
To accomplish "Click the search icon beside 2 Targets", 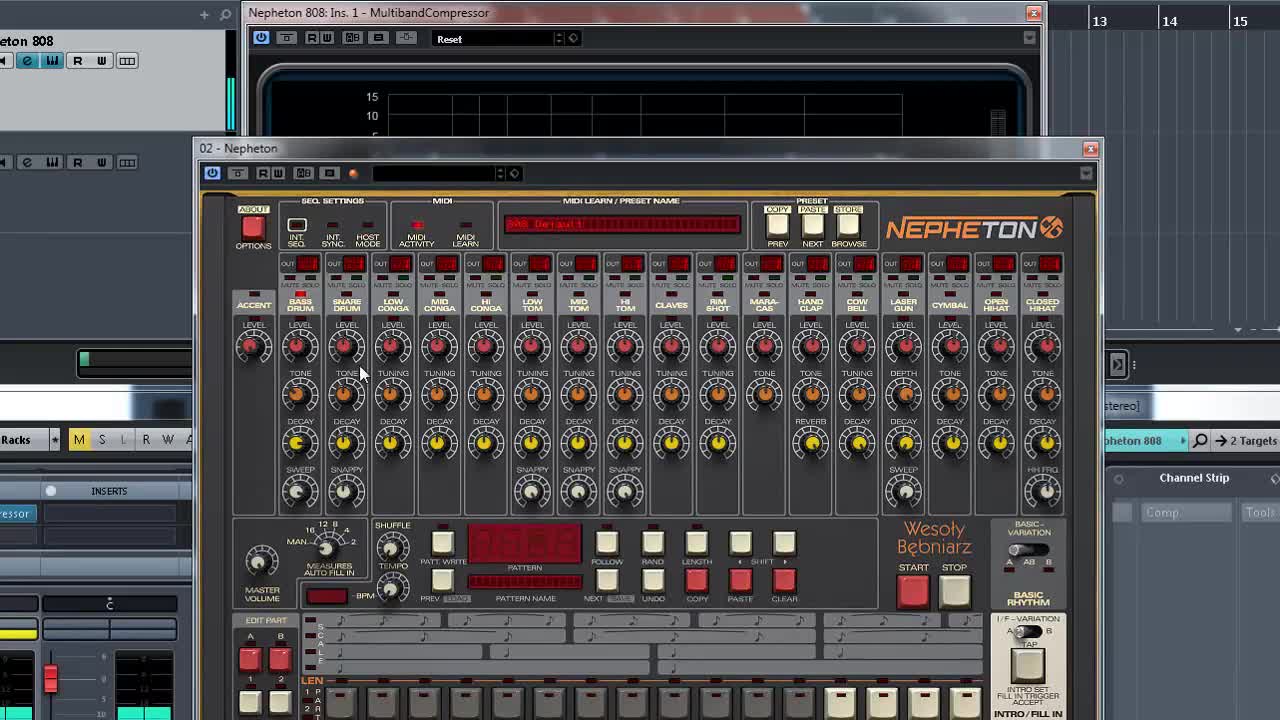I will [x=1200, y=441].
